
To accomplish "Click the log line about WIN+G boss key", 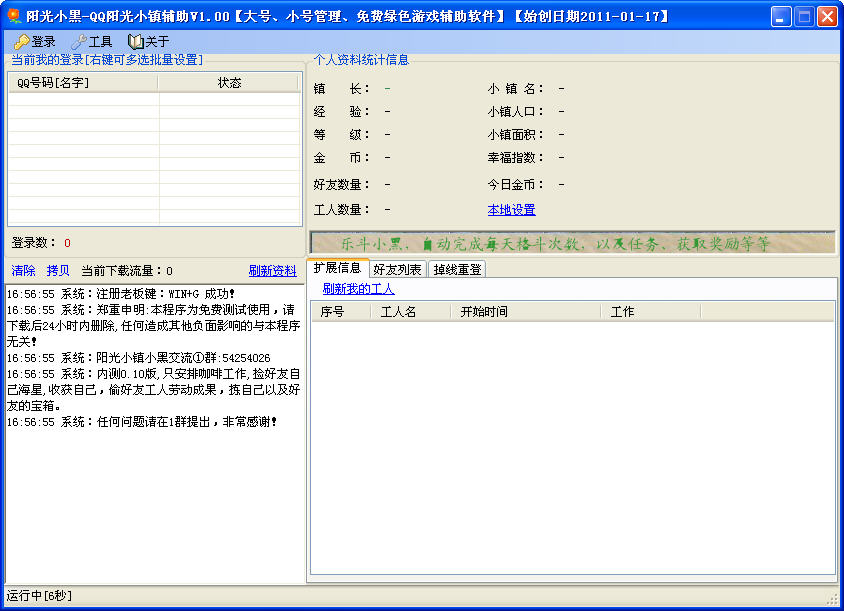I will [x=121, y=294].
